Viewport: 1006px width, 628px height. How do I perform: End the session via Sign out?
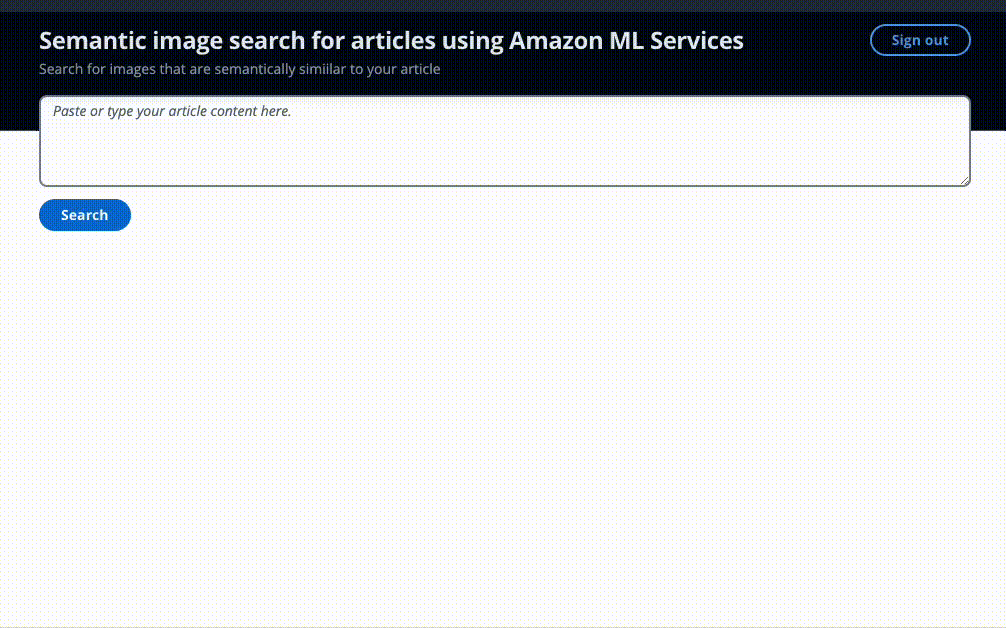(920, 40)
